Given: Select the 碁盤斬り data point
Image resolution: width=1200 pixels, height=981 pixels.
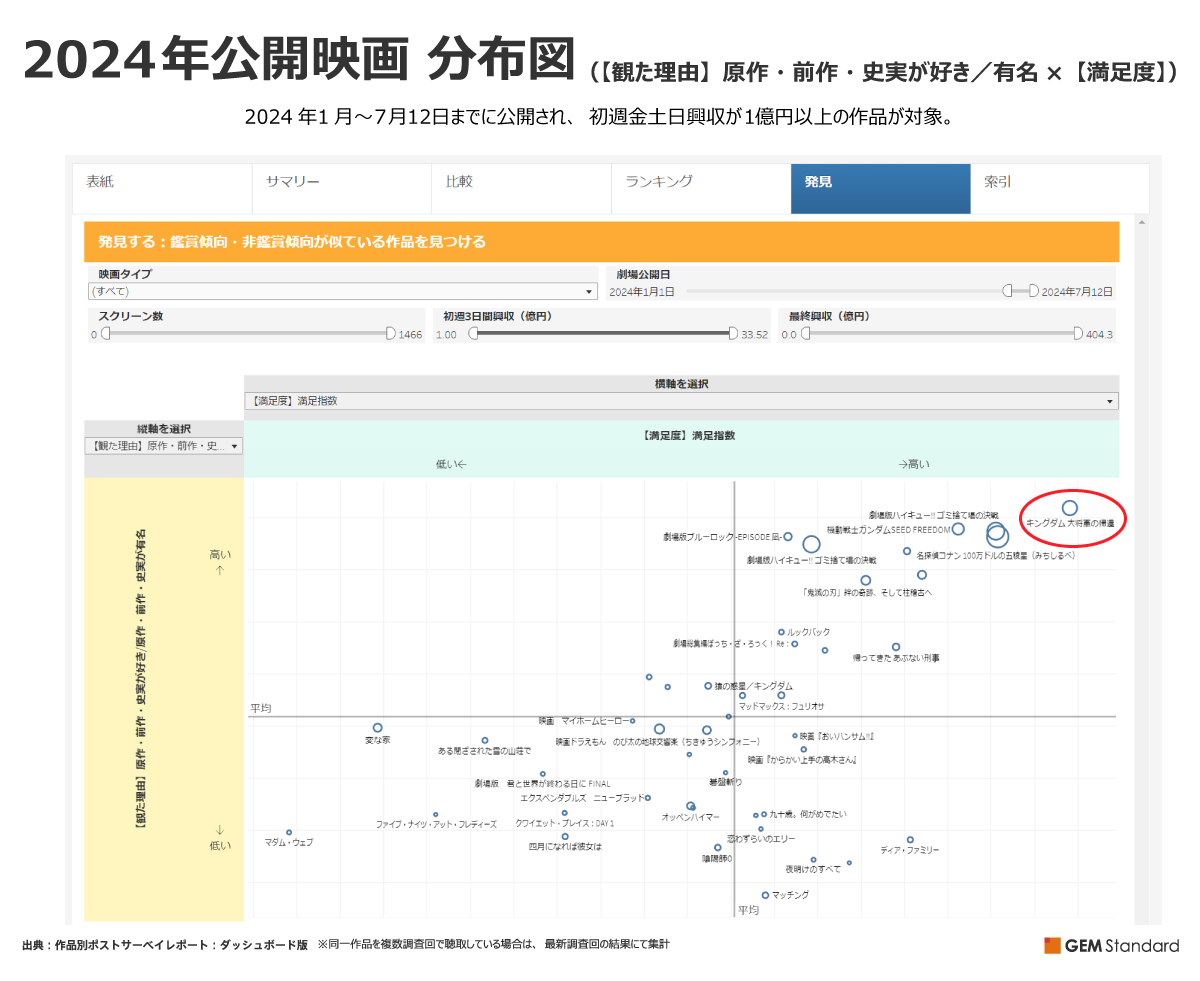Looking at the screenshot, I should coord(726,772).
